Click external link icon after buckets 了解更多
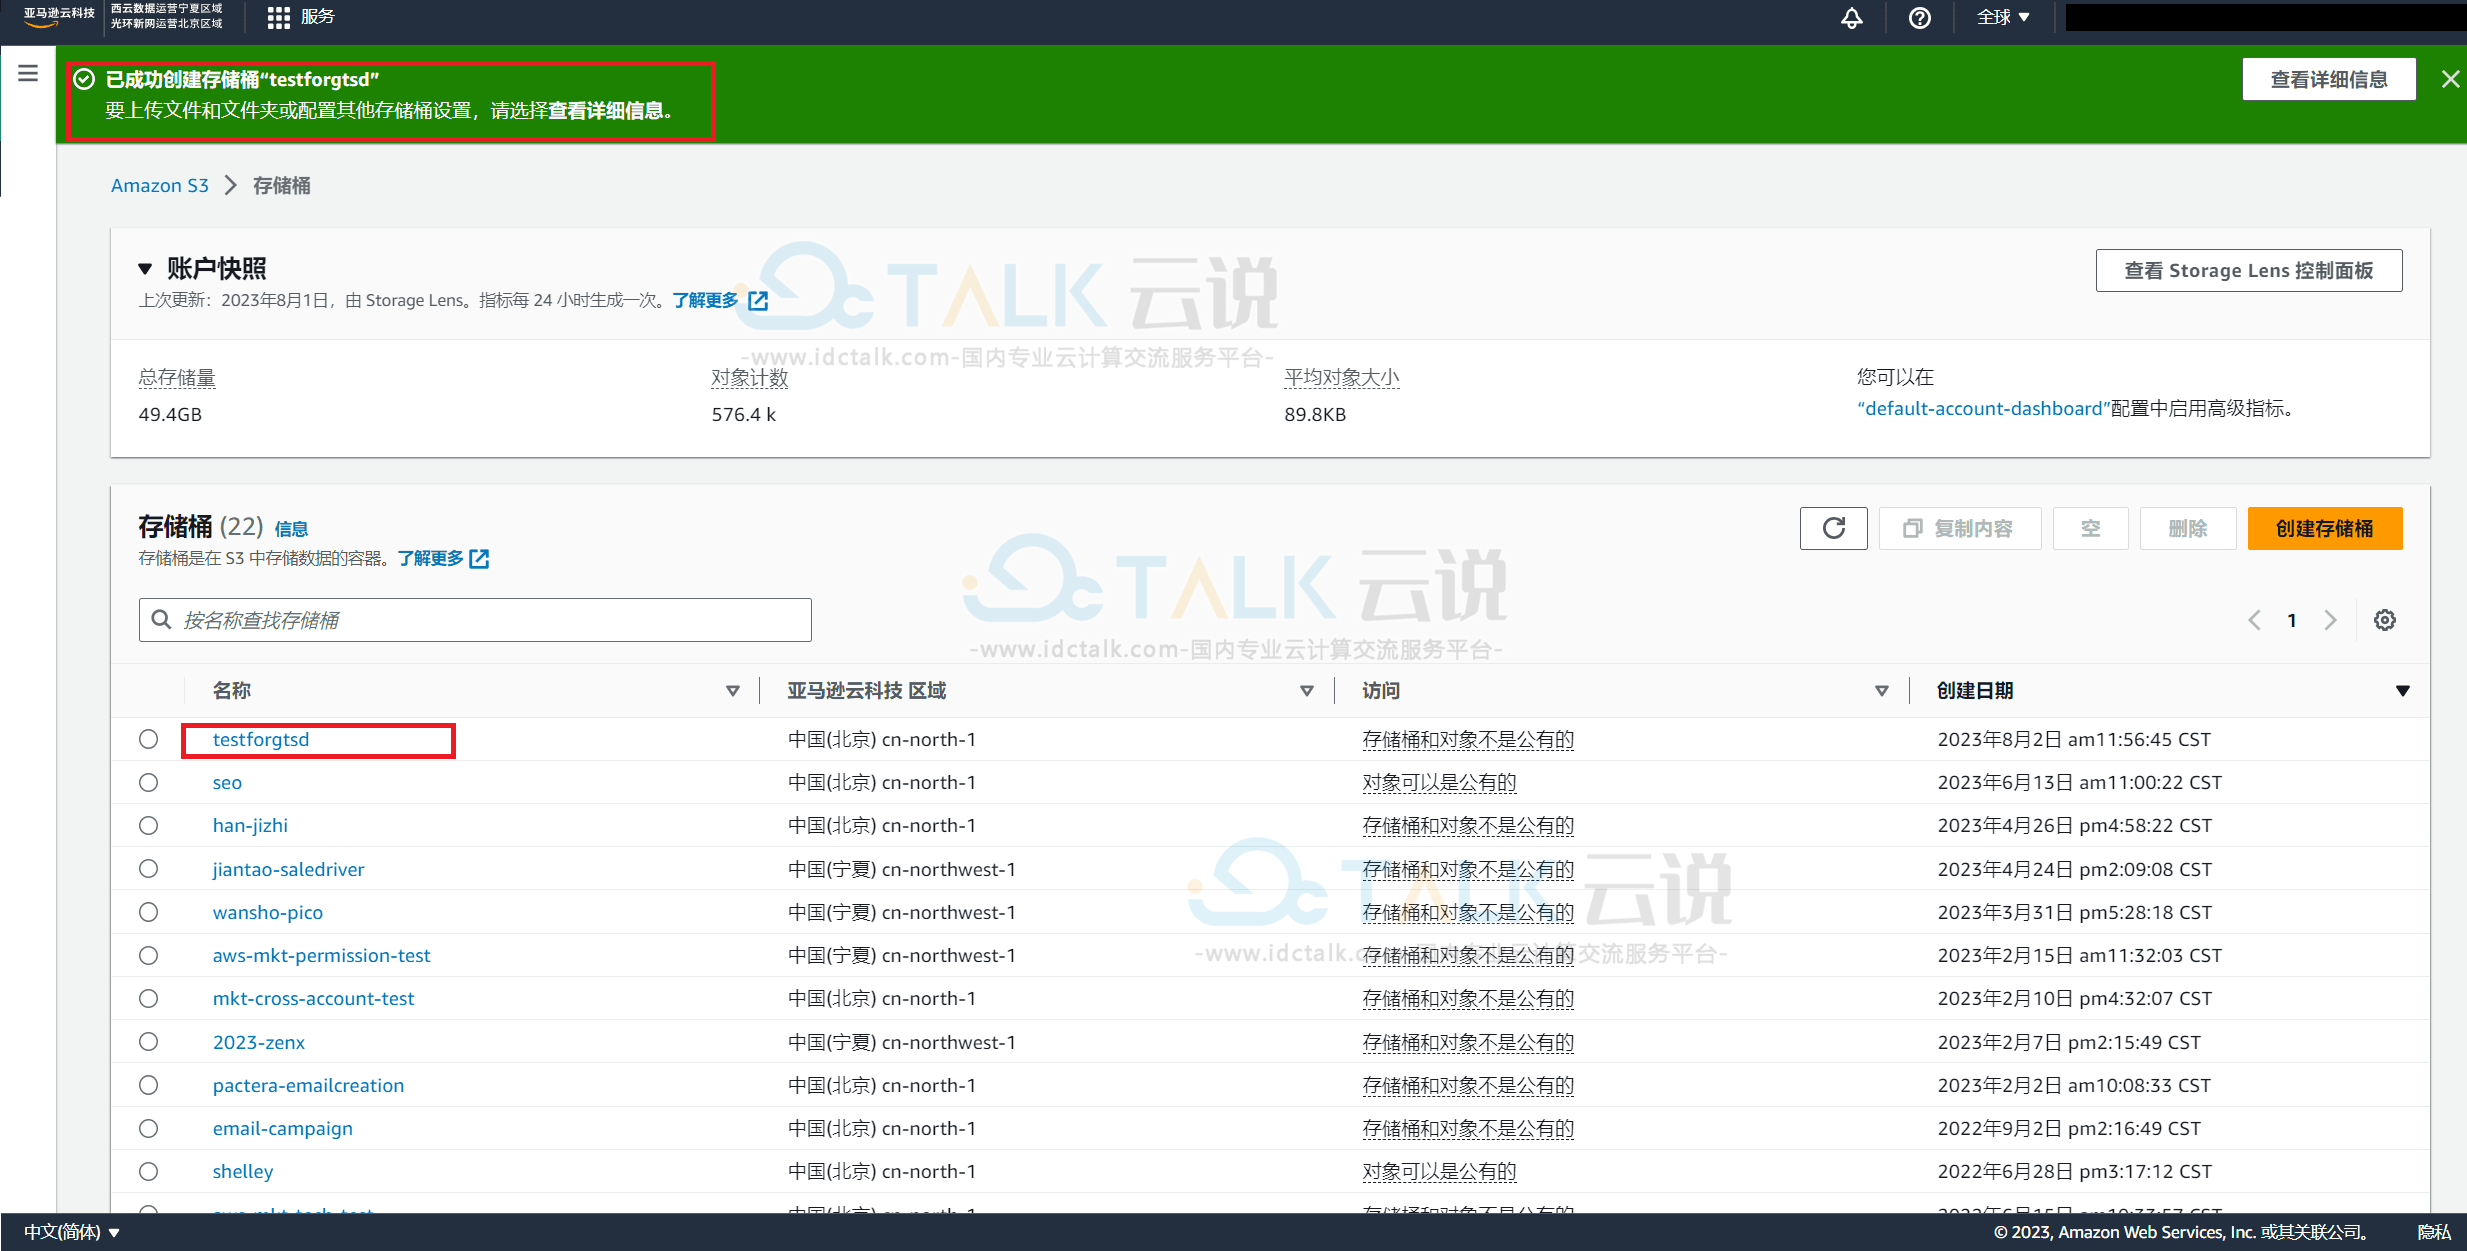 pos(479,559)
